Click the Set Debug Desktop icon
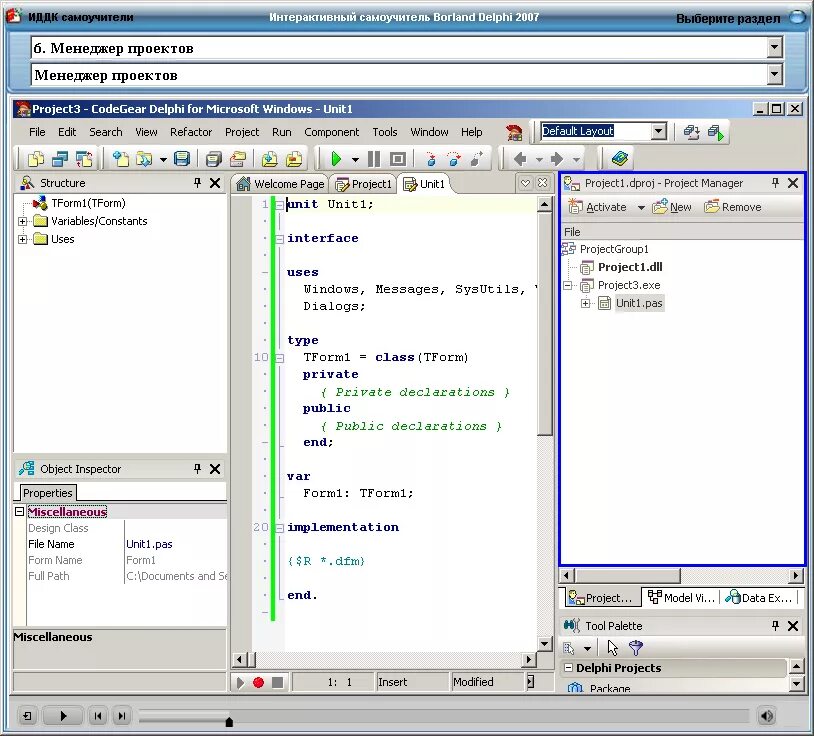This screenshot has height=736, width=814. (x=716, y=132)
